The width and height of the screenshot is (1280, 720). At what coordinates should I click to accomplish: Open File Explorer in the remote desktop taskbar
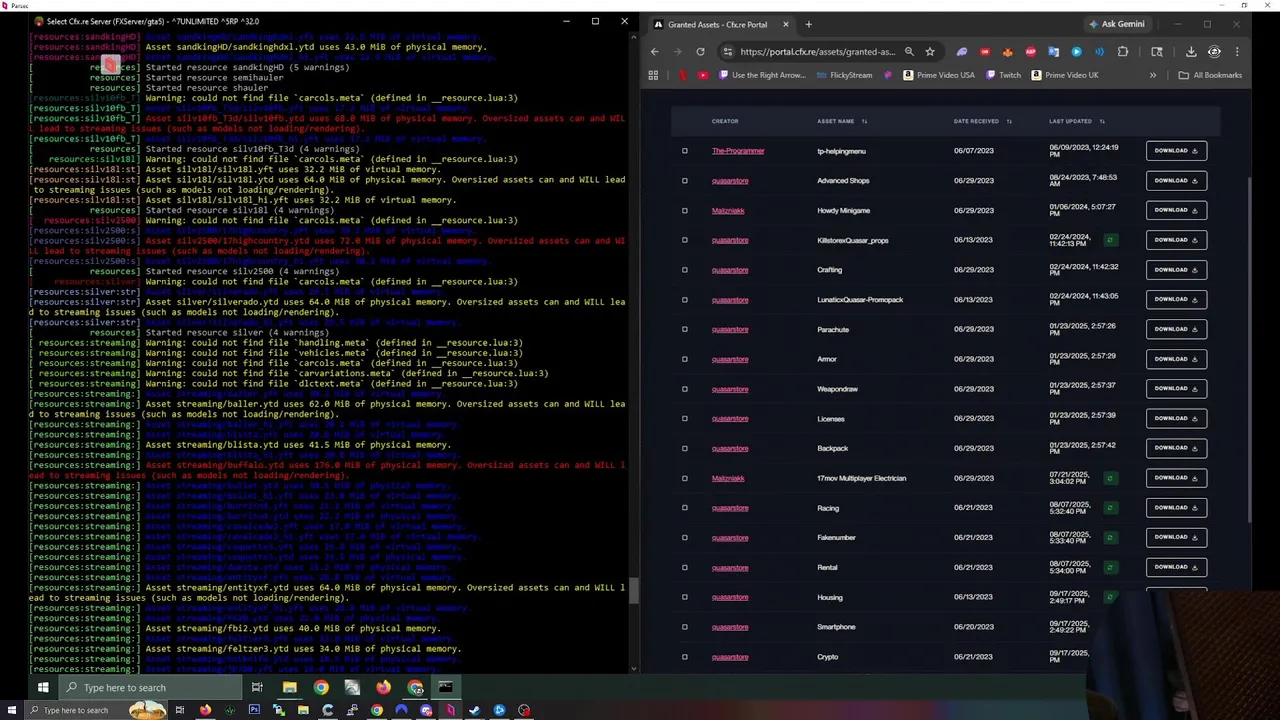[289, 687]
